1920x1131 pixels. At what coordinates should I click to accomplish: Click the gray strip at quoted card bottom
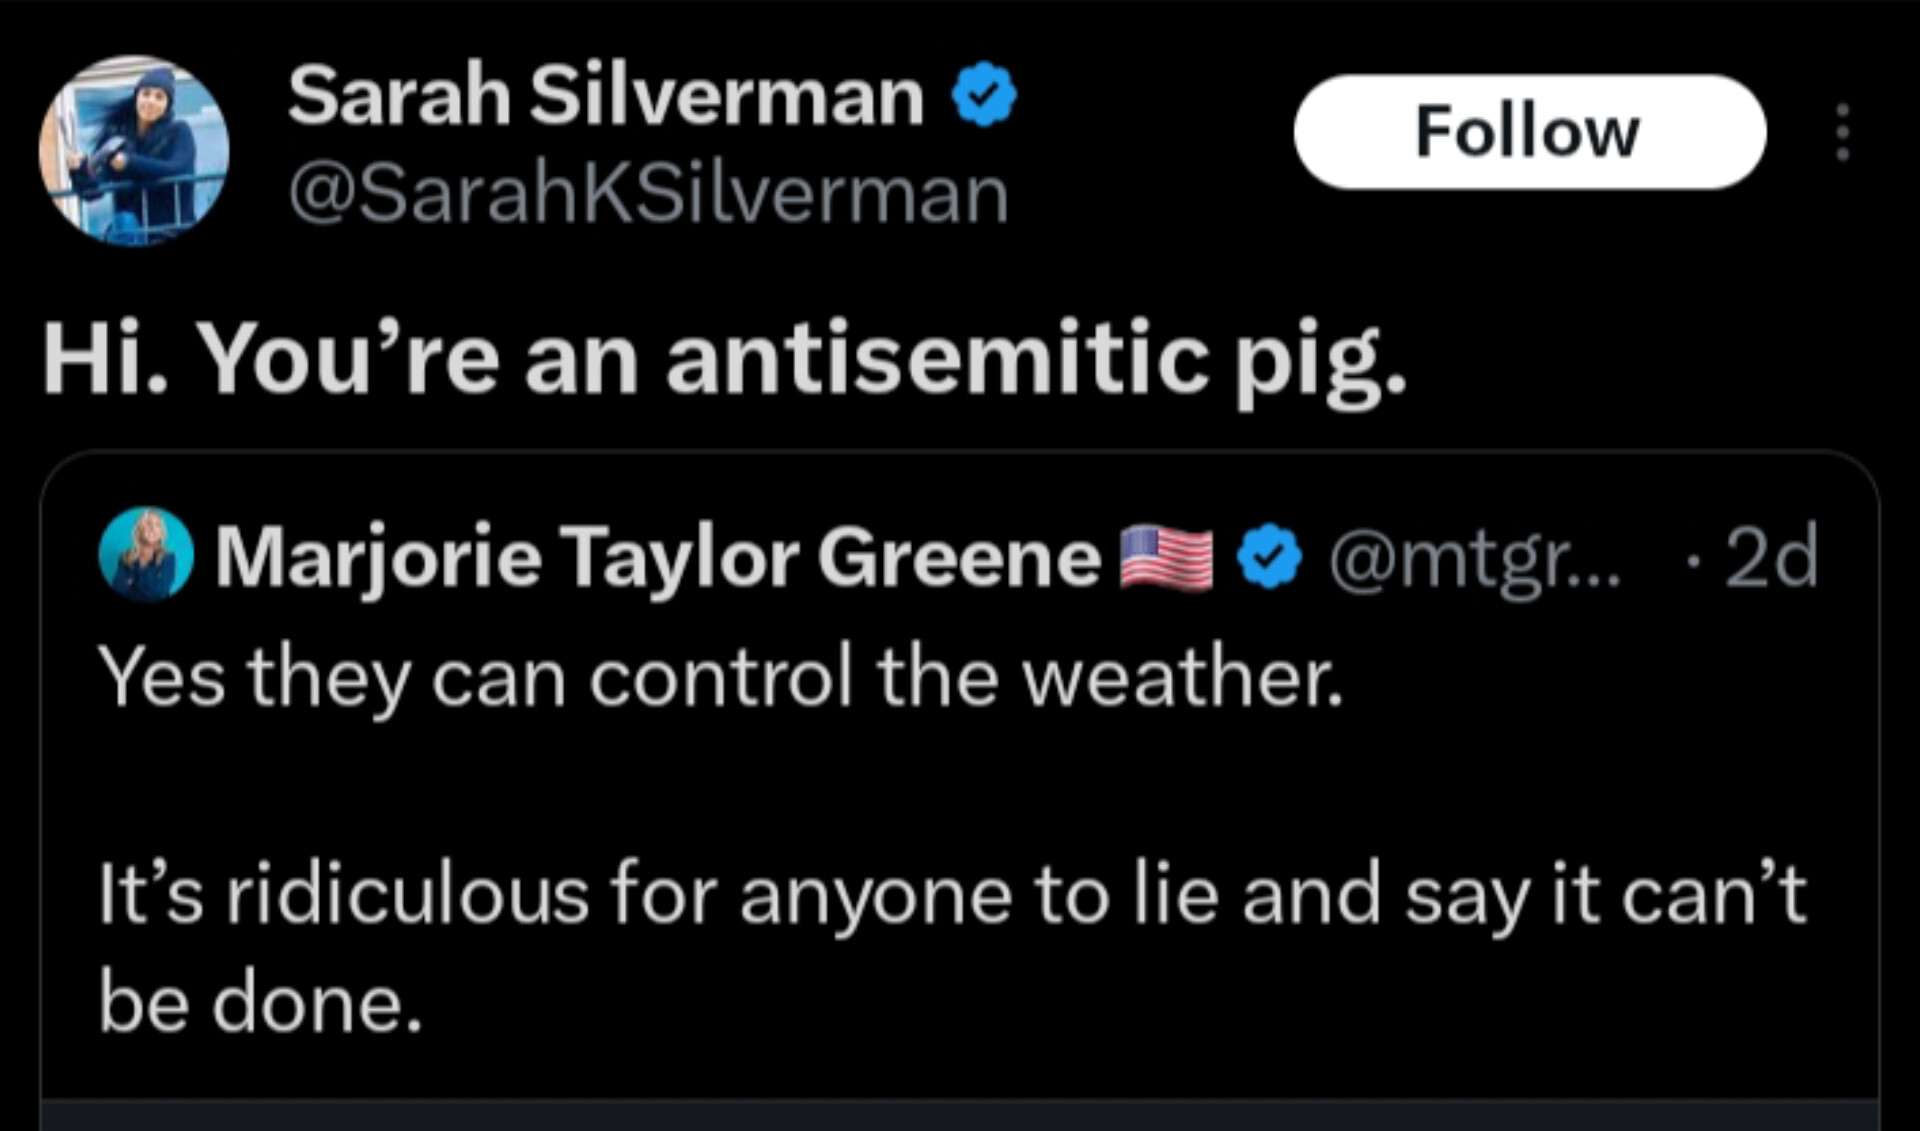pos(960,1116)
